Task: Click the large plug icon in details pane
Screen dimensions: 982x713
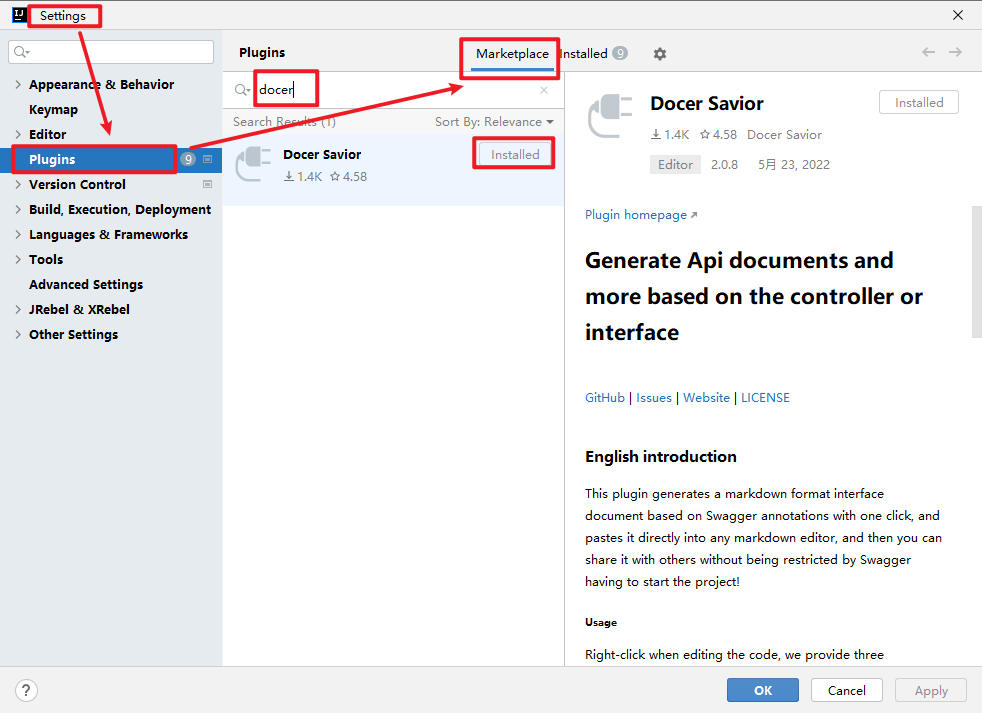Action: point(611,116)
